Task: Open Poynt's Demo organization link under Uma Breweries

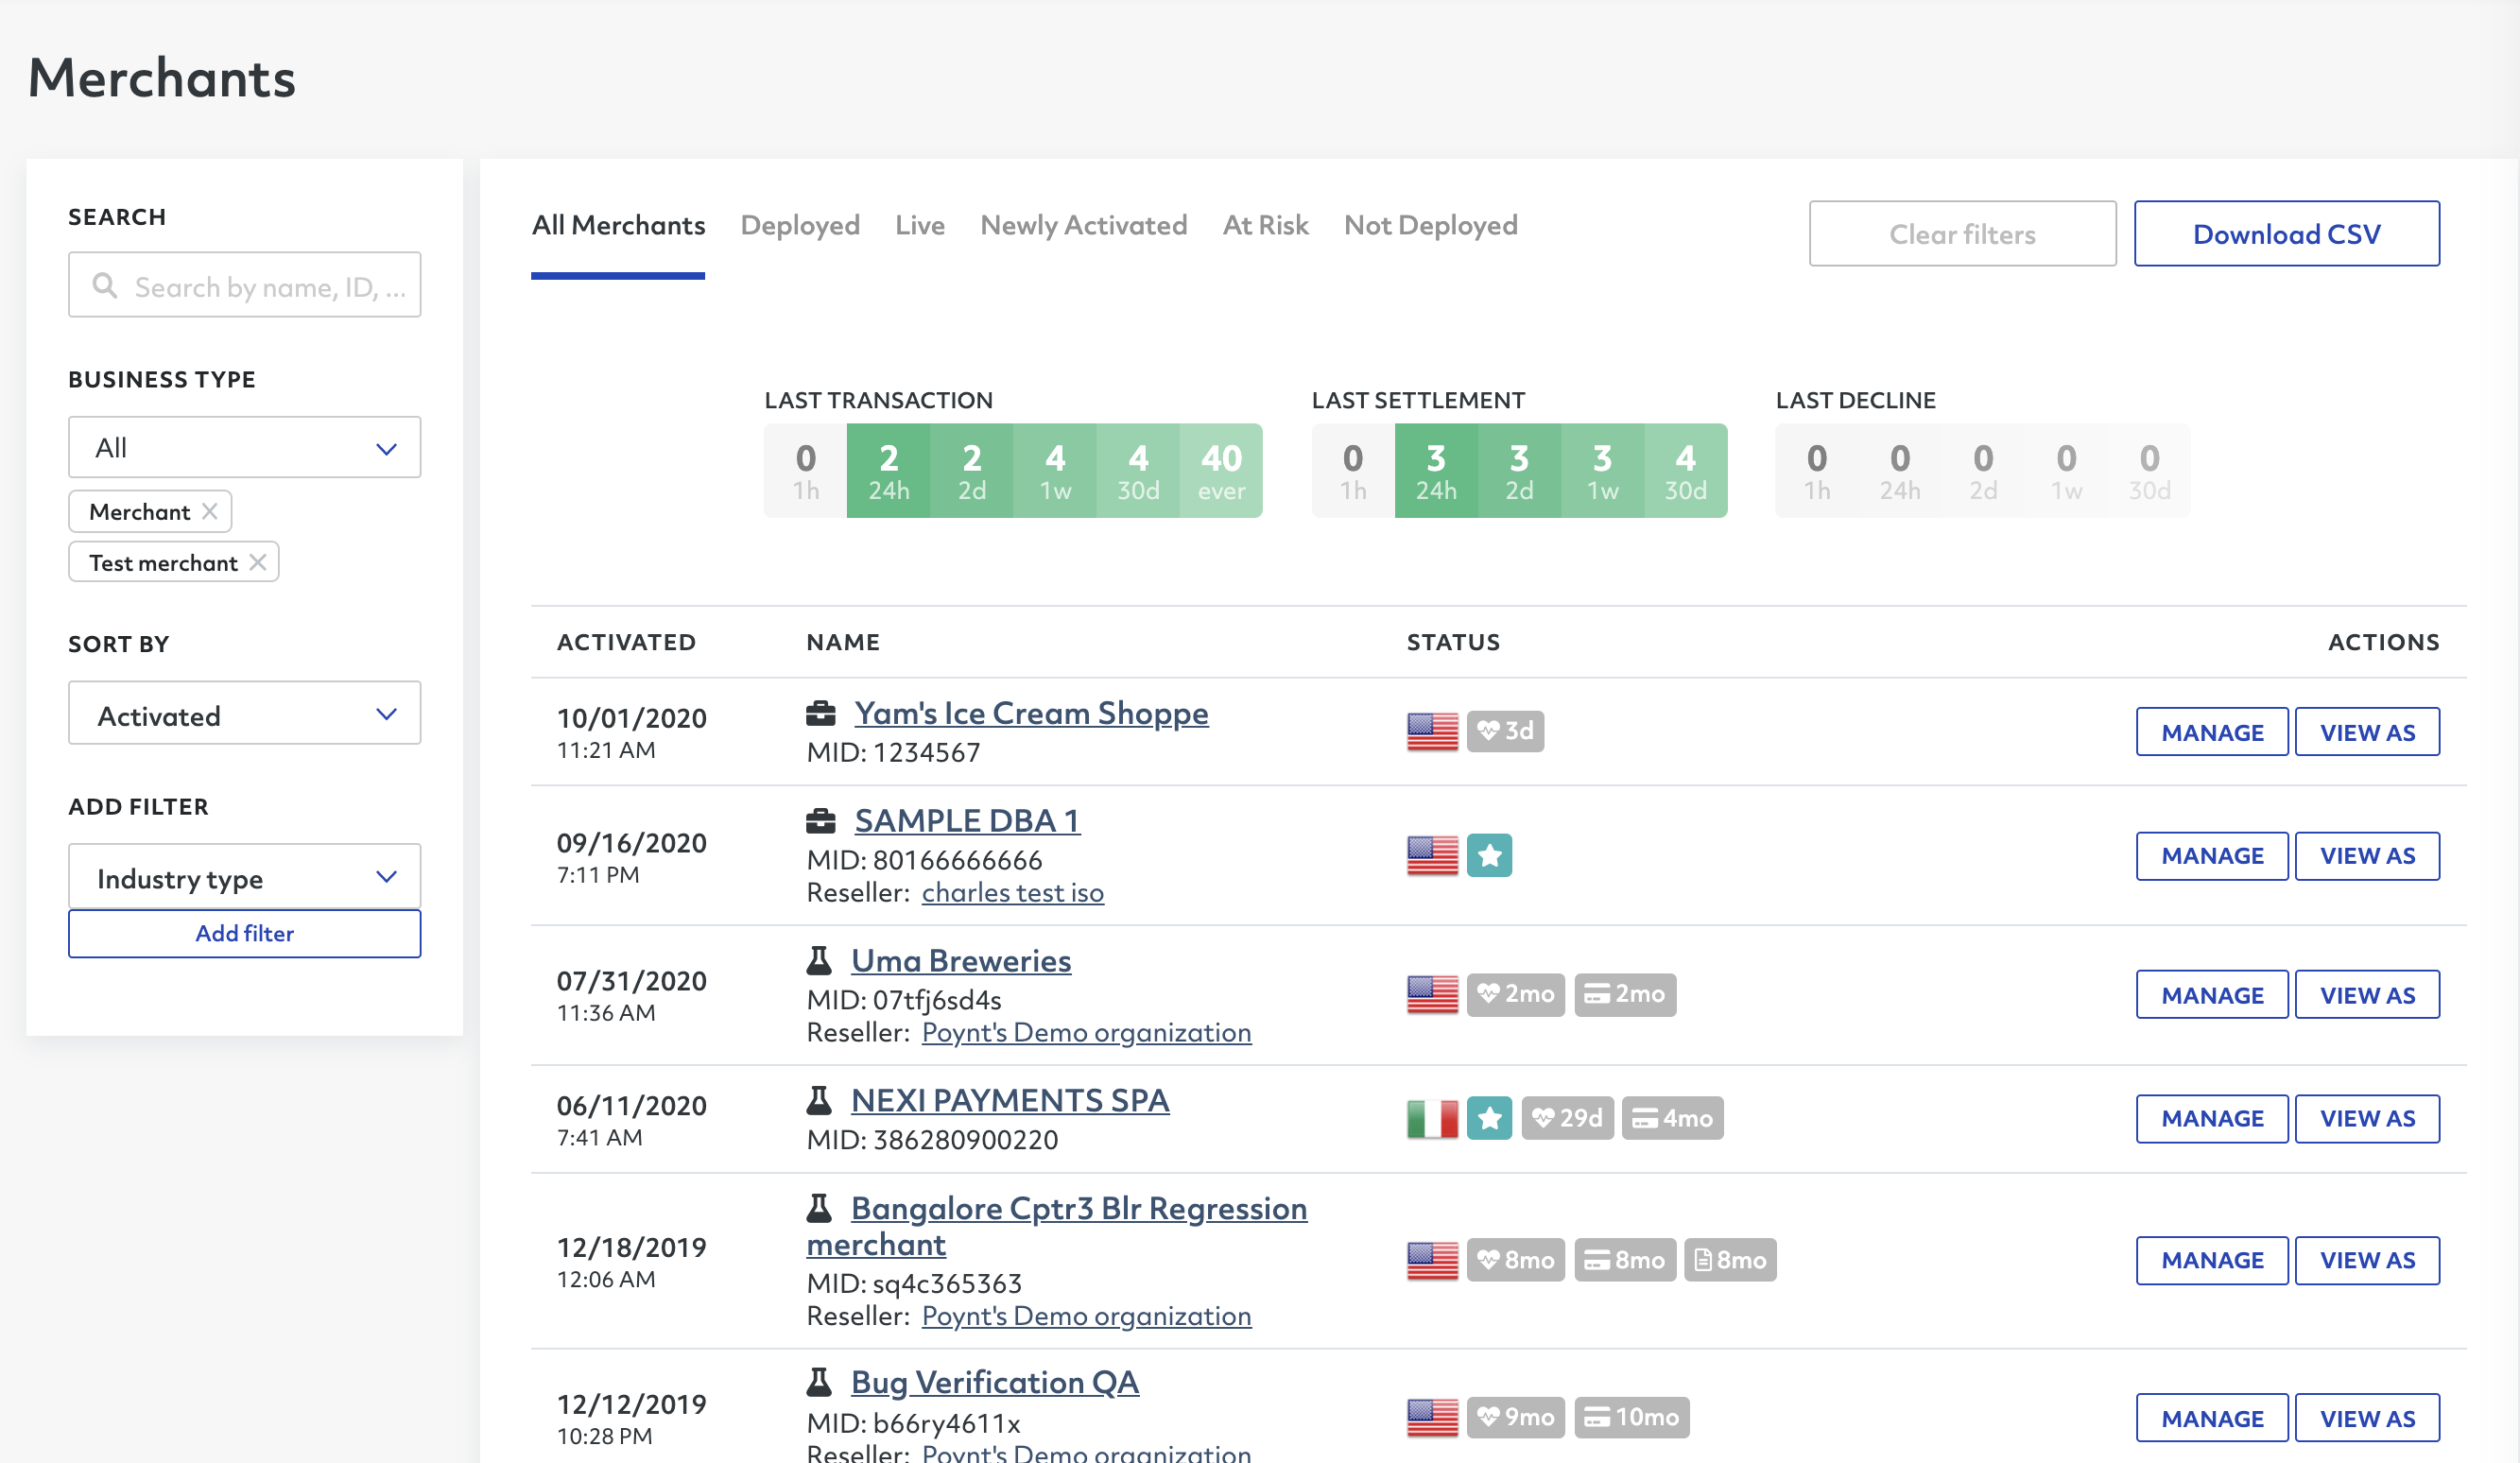Action: [1086, 1032]
